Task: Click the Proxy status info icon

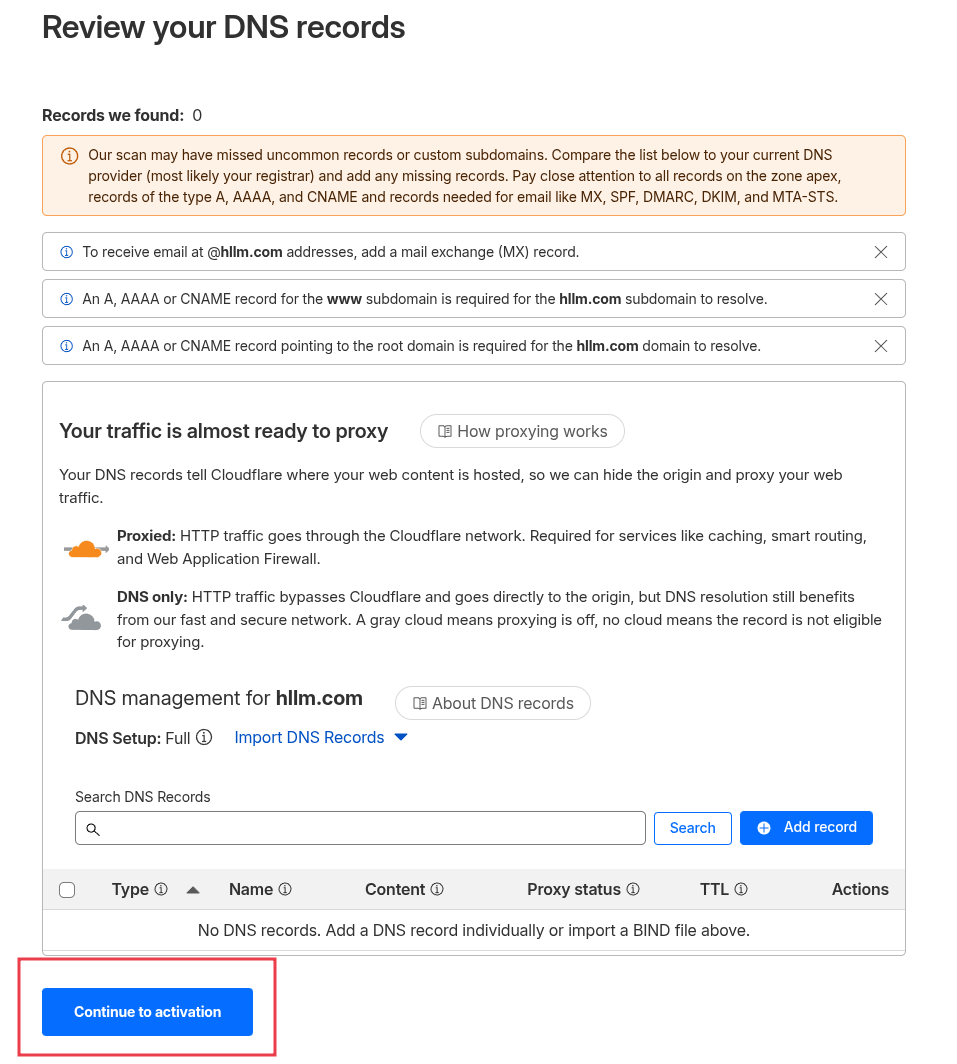Action: click(633, 889)
